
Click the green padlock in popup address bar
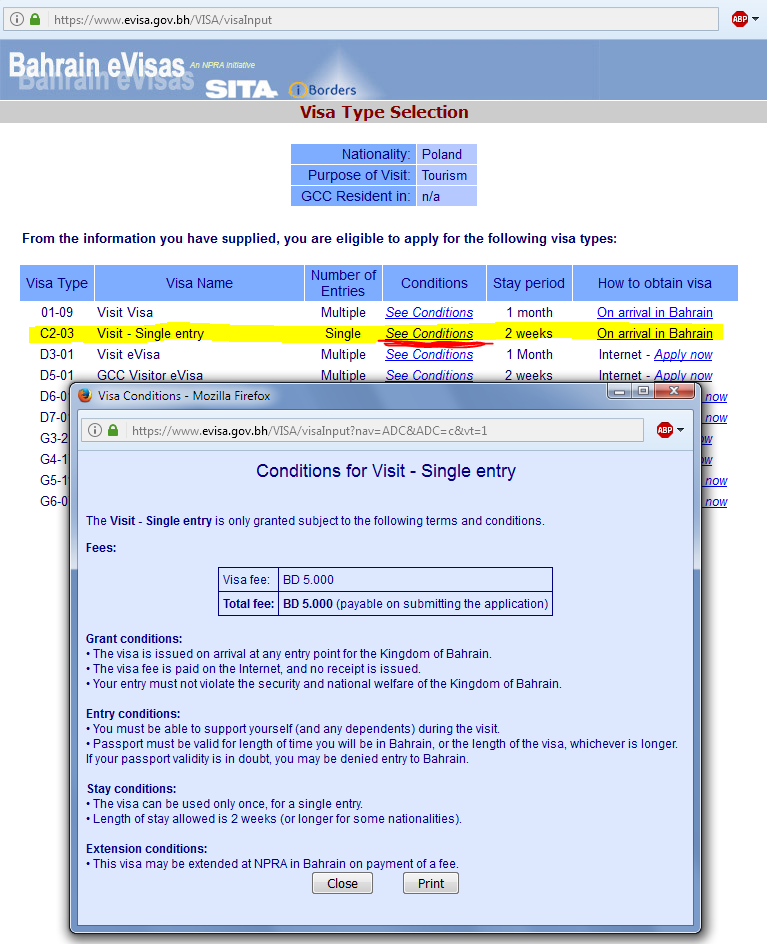pos(113,430)
